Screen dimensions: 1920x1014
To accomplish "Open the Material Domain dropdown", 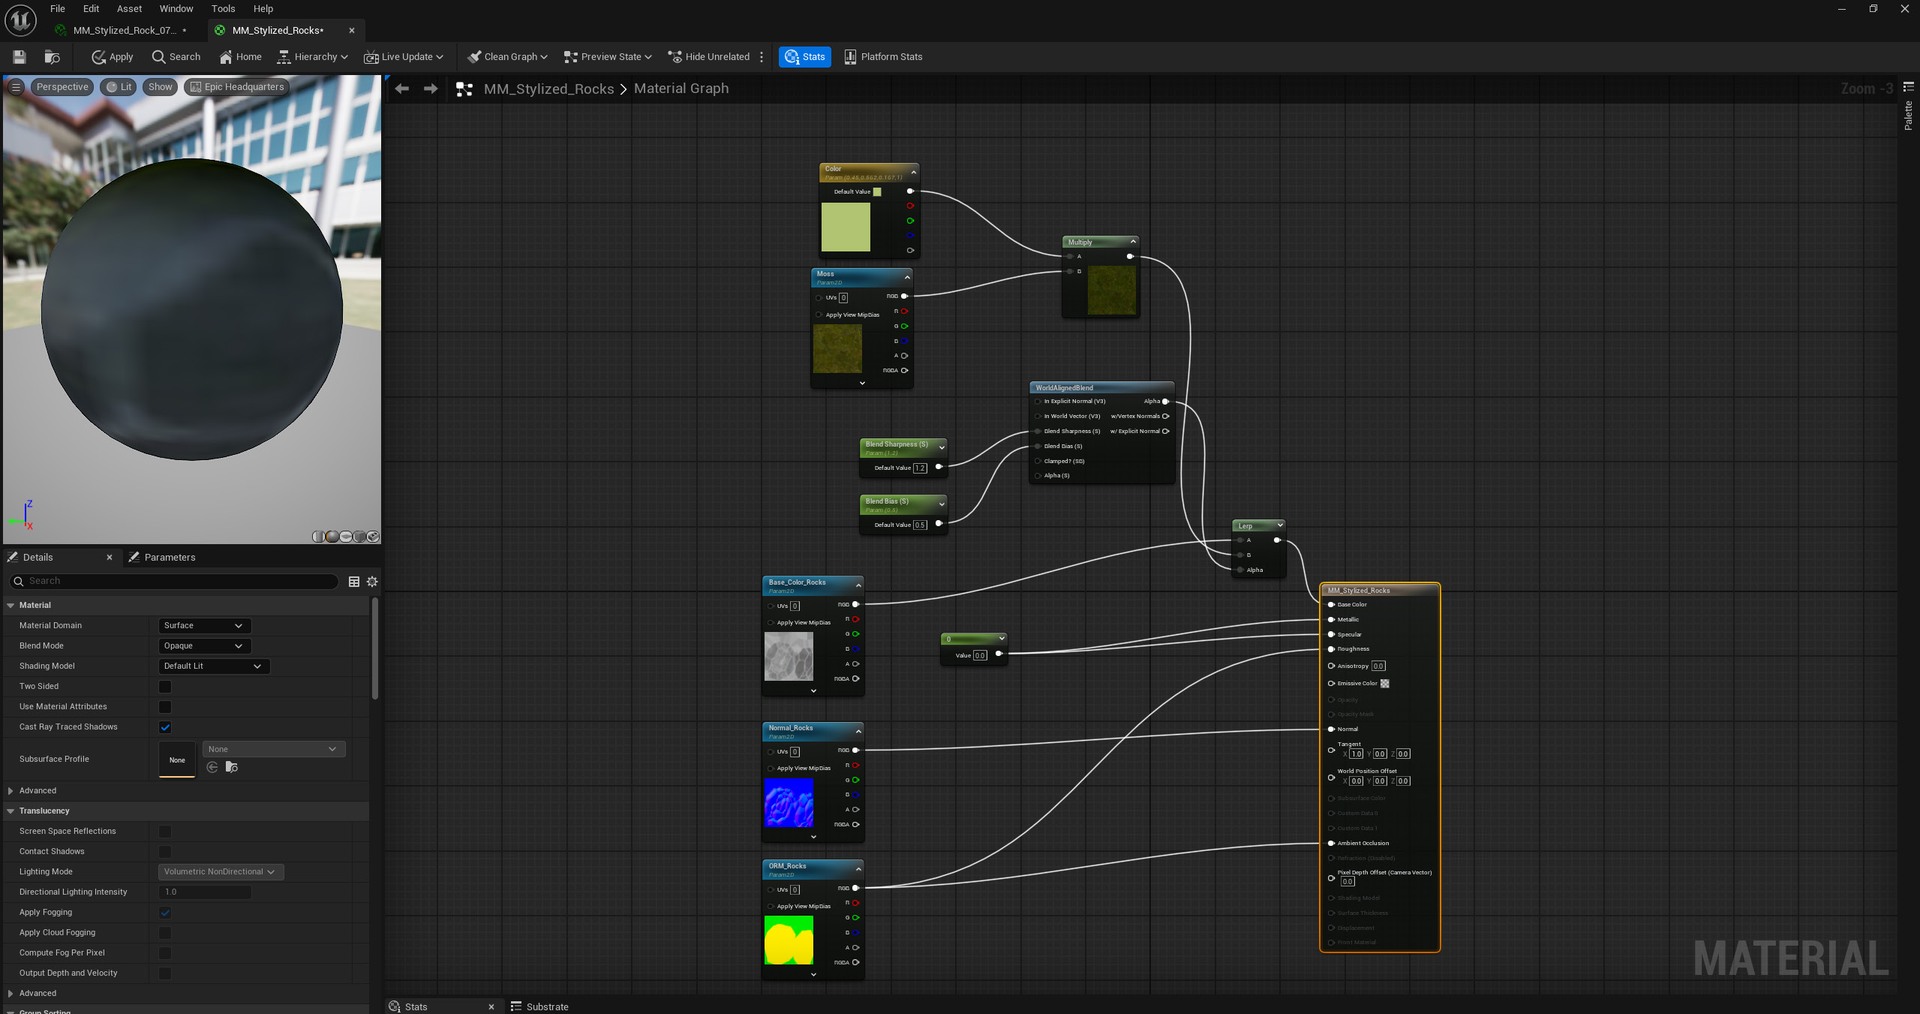I will tap(204, 626).
